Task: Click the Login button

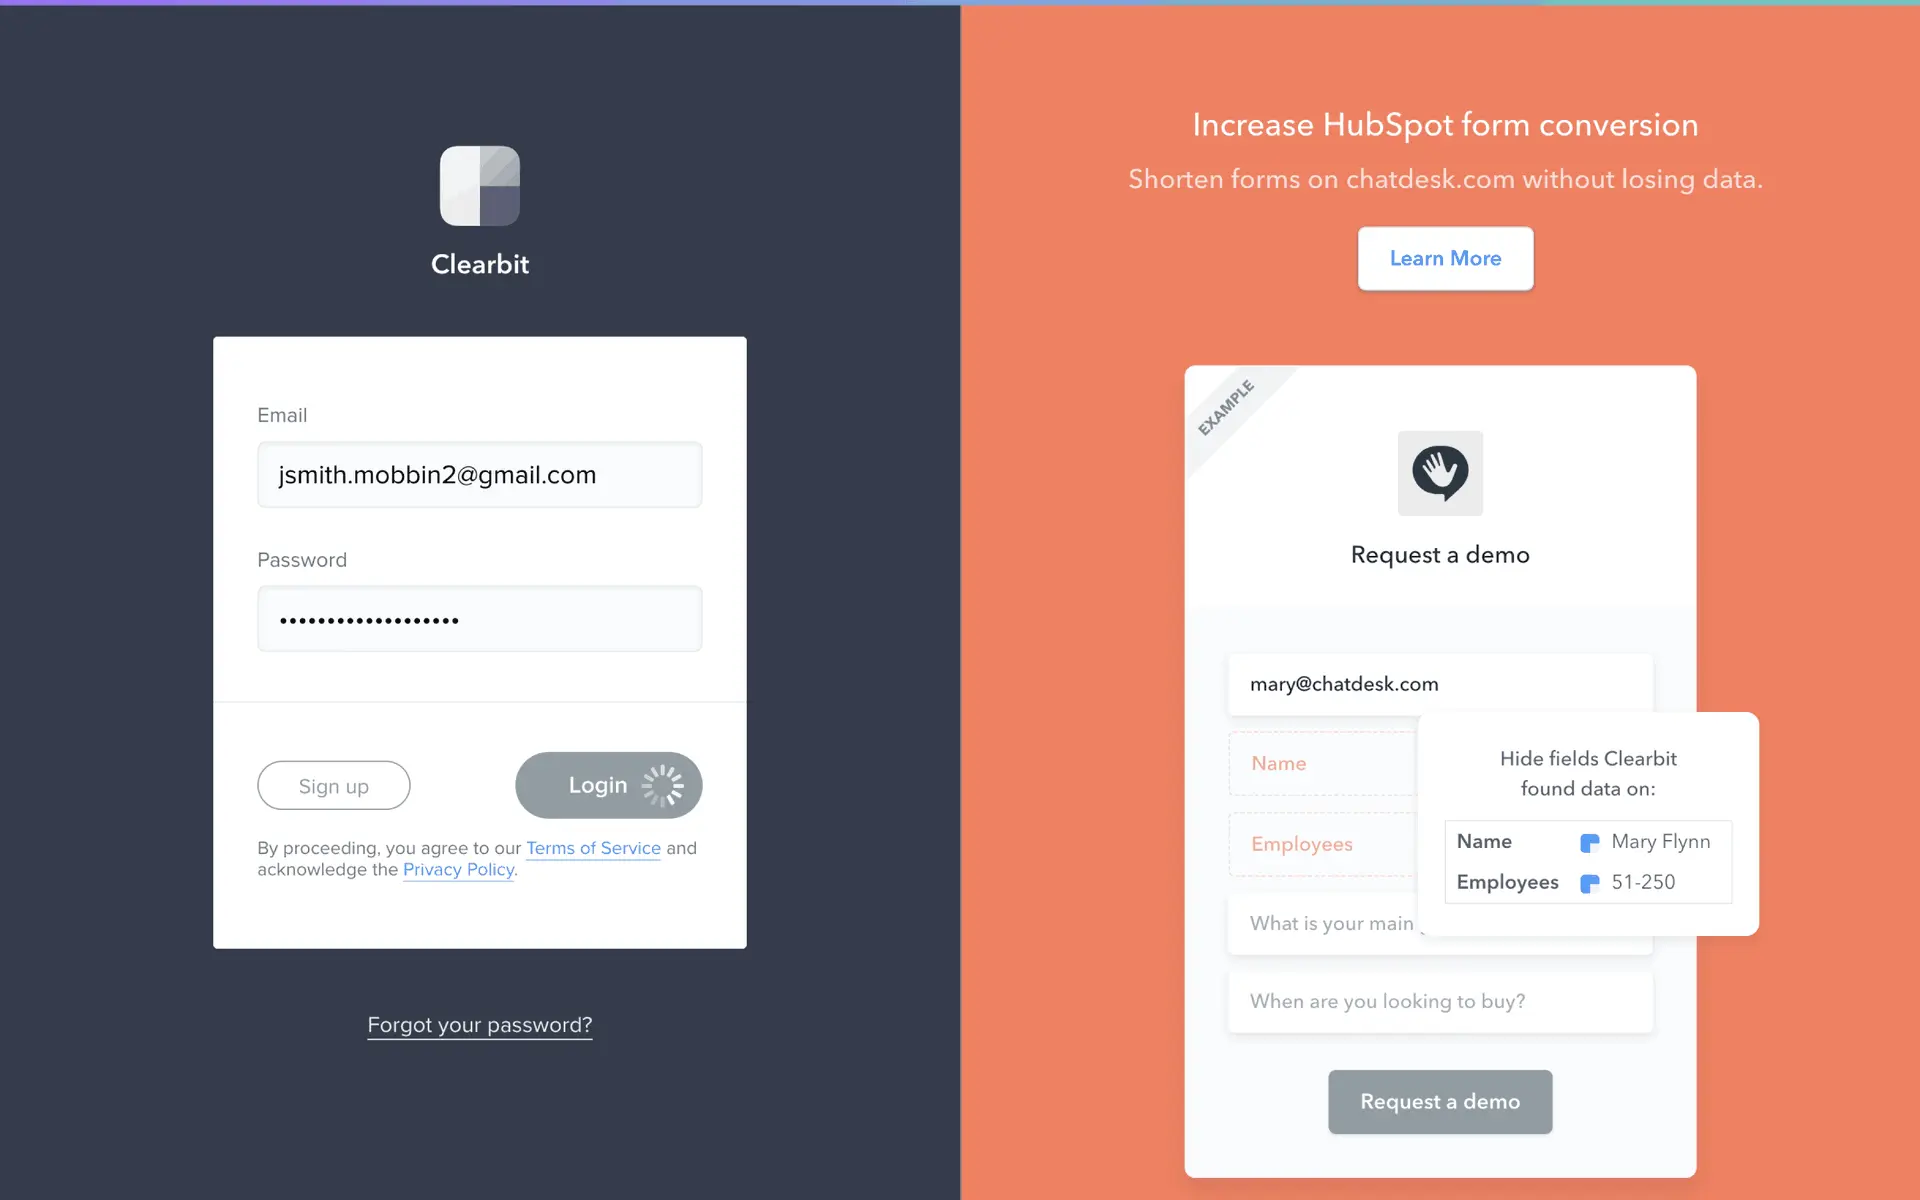Action: [609, 785]
